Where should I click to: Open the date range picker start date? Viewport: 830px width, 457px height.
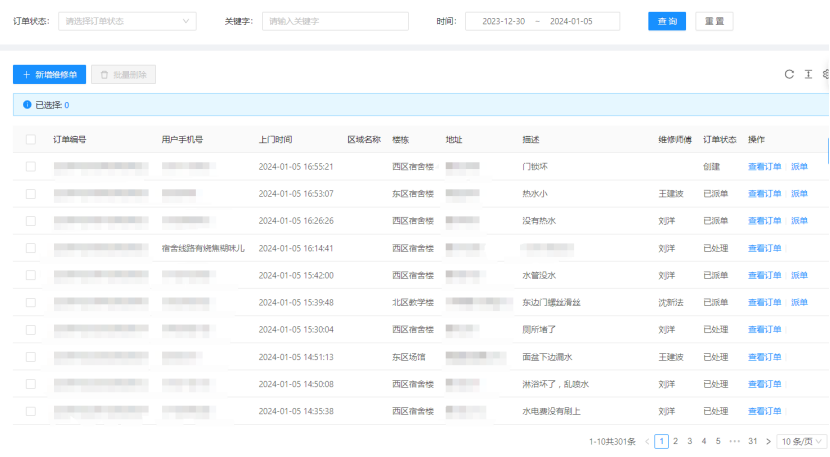click(504, 21)
